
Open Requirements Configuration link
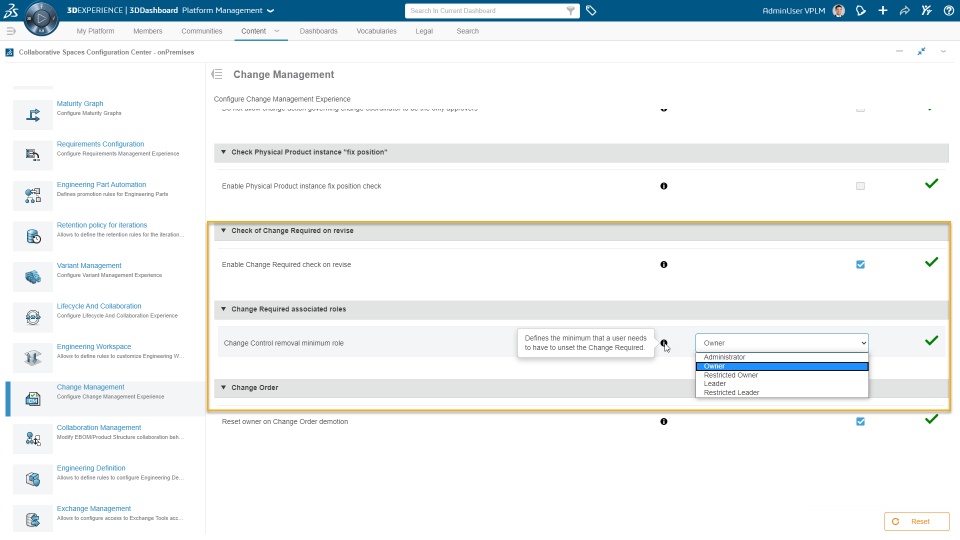(x=100, y=144)
